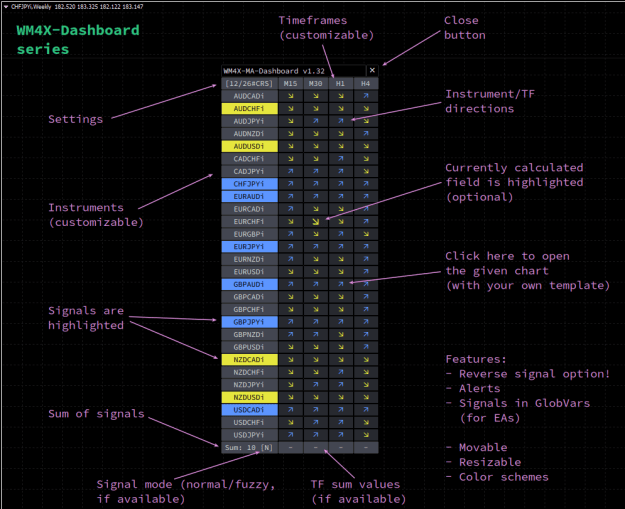Click the blue GBPAUDi instrument label
625x509 pixels.
(x=250, y=284)
